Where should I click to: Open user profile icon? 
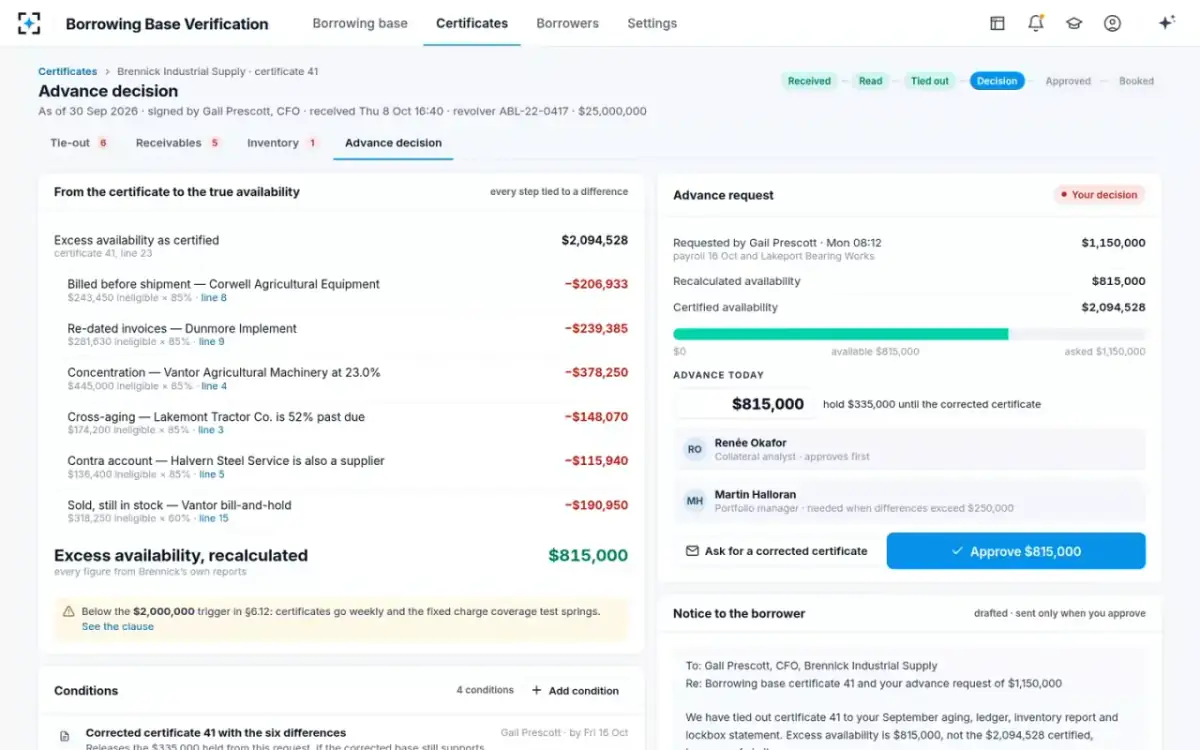pyautogui.click(x=1112, y=23)
